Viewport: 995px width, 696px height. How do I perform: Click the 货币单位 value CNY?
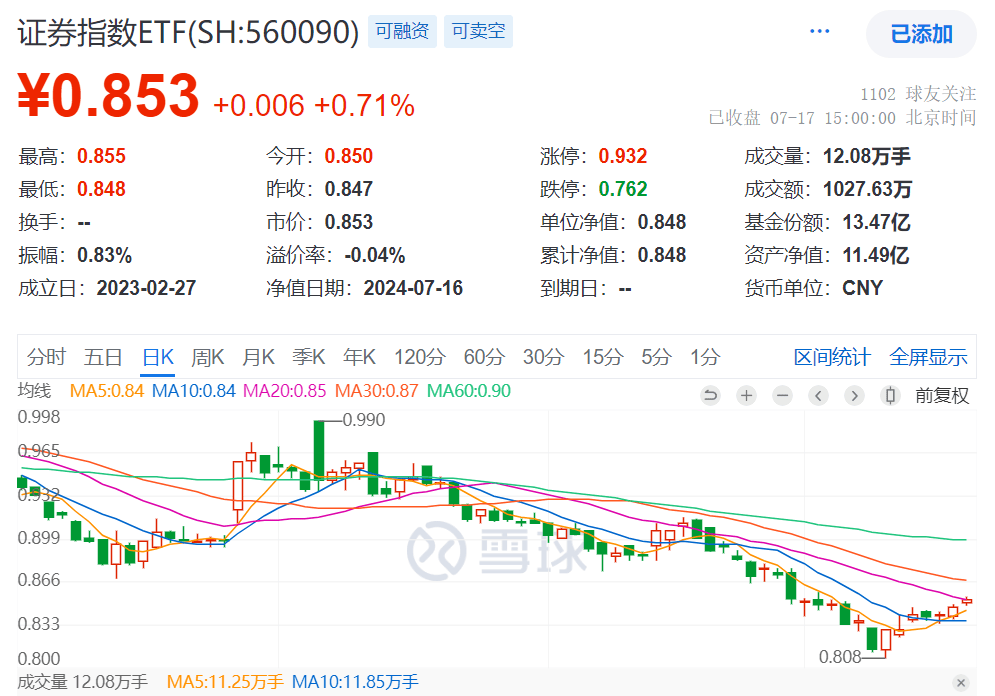(862, 288)
